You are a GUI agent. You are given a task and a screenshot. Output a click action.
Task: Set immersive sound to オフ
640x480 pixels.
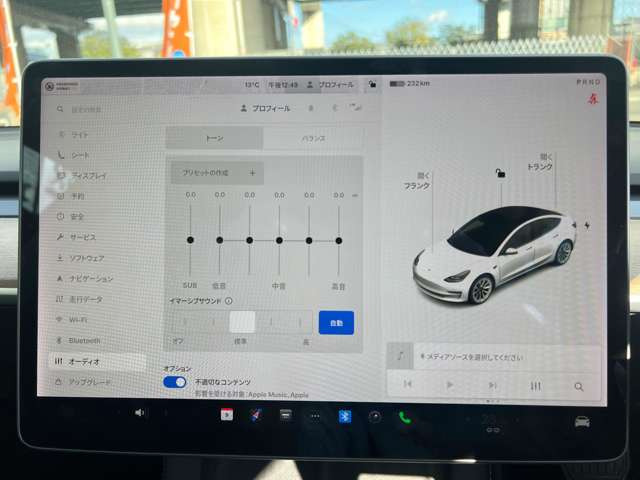183,322
